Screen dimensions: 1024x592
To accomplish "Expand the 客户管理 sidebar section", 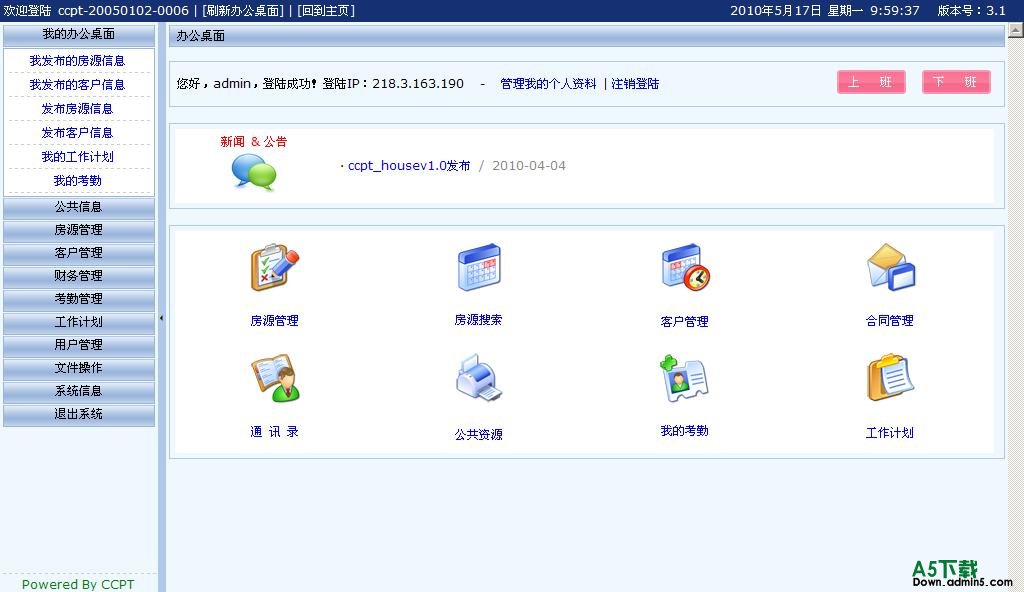I will (x=79, y=253).
